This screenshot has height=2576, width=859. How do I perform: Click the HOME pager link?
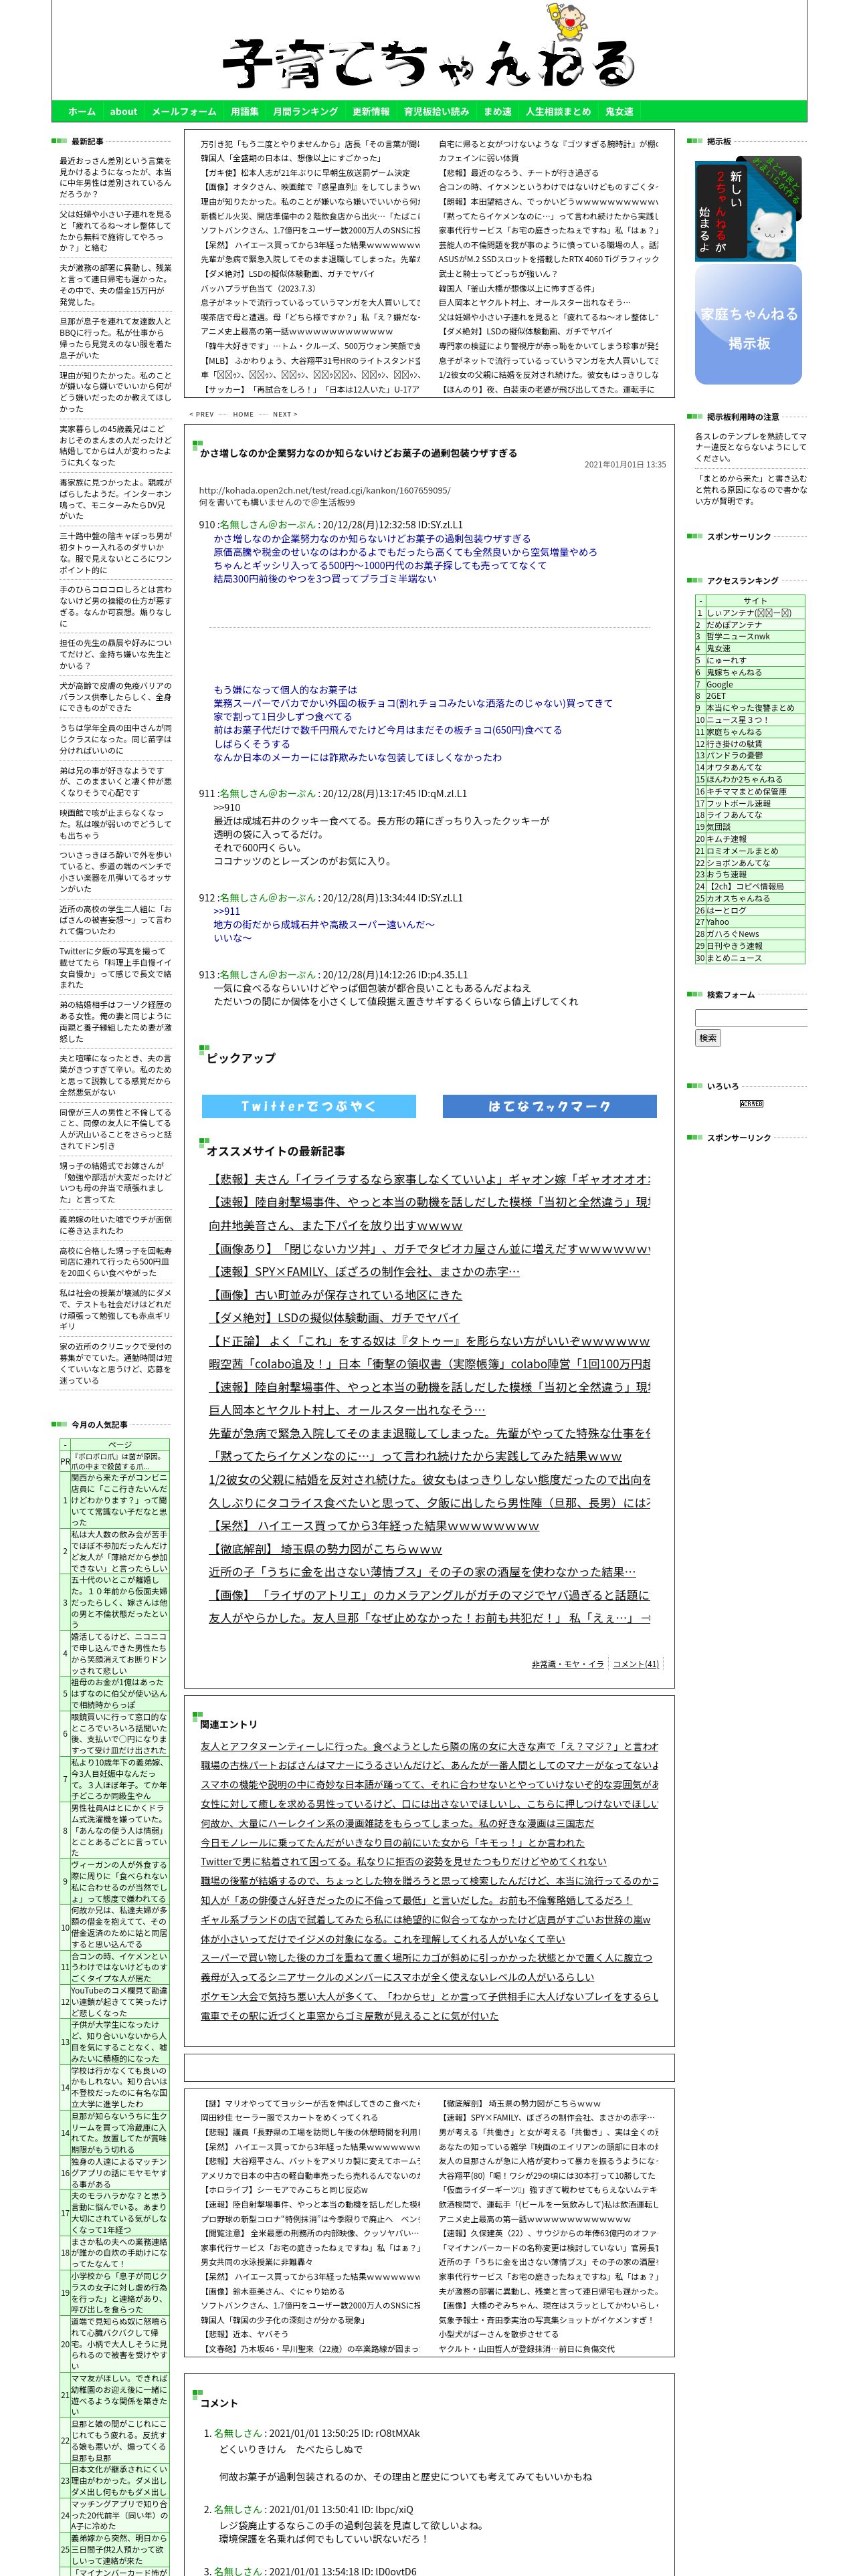click(243, 414)
